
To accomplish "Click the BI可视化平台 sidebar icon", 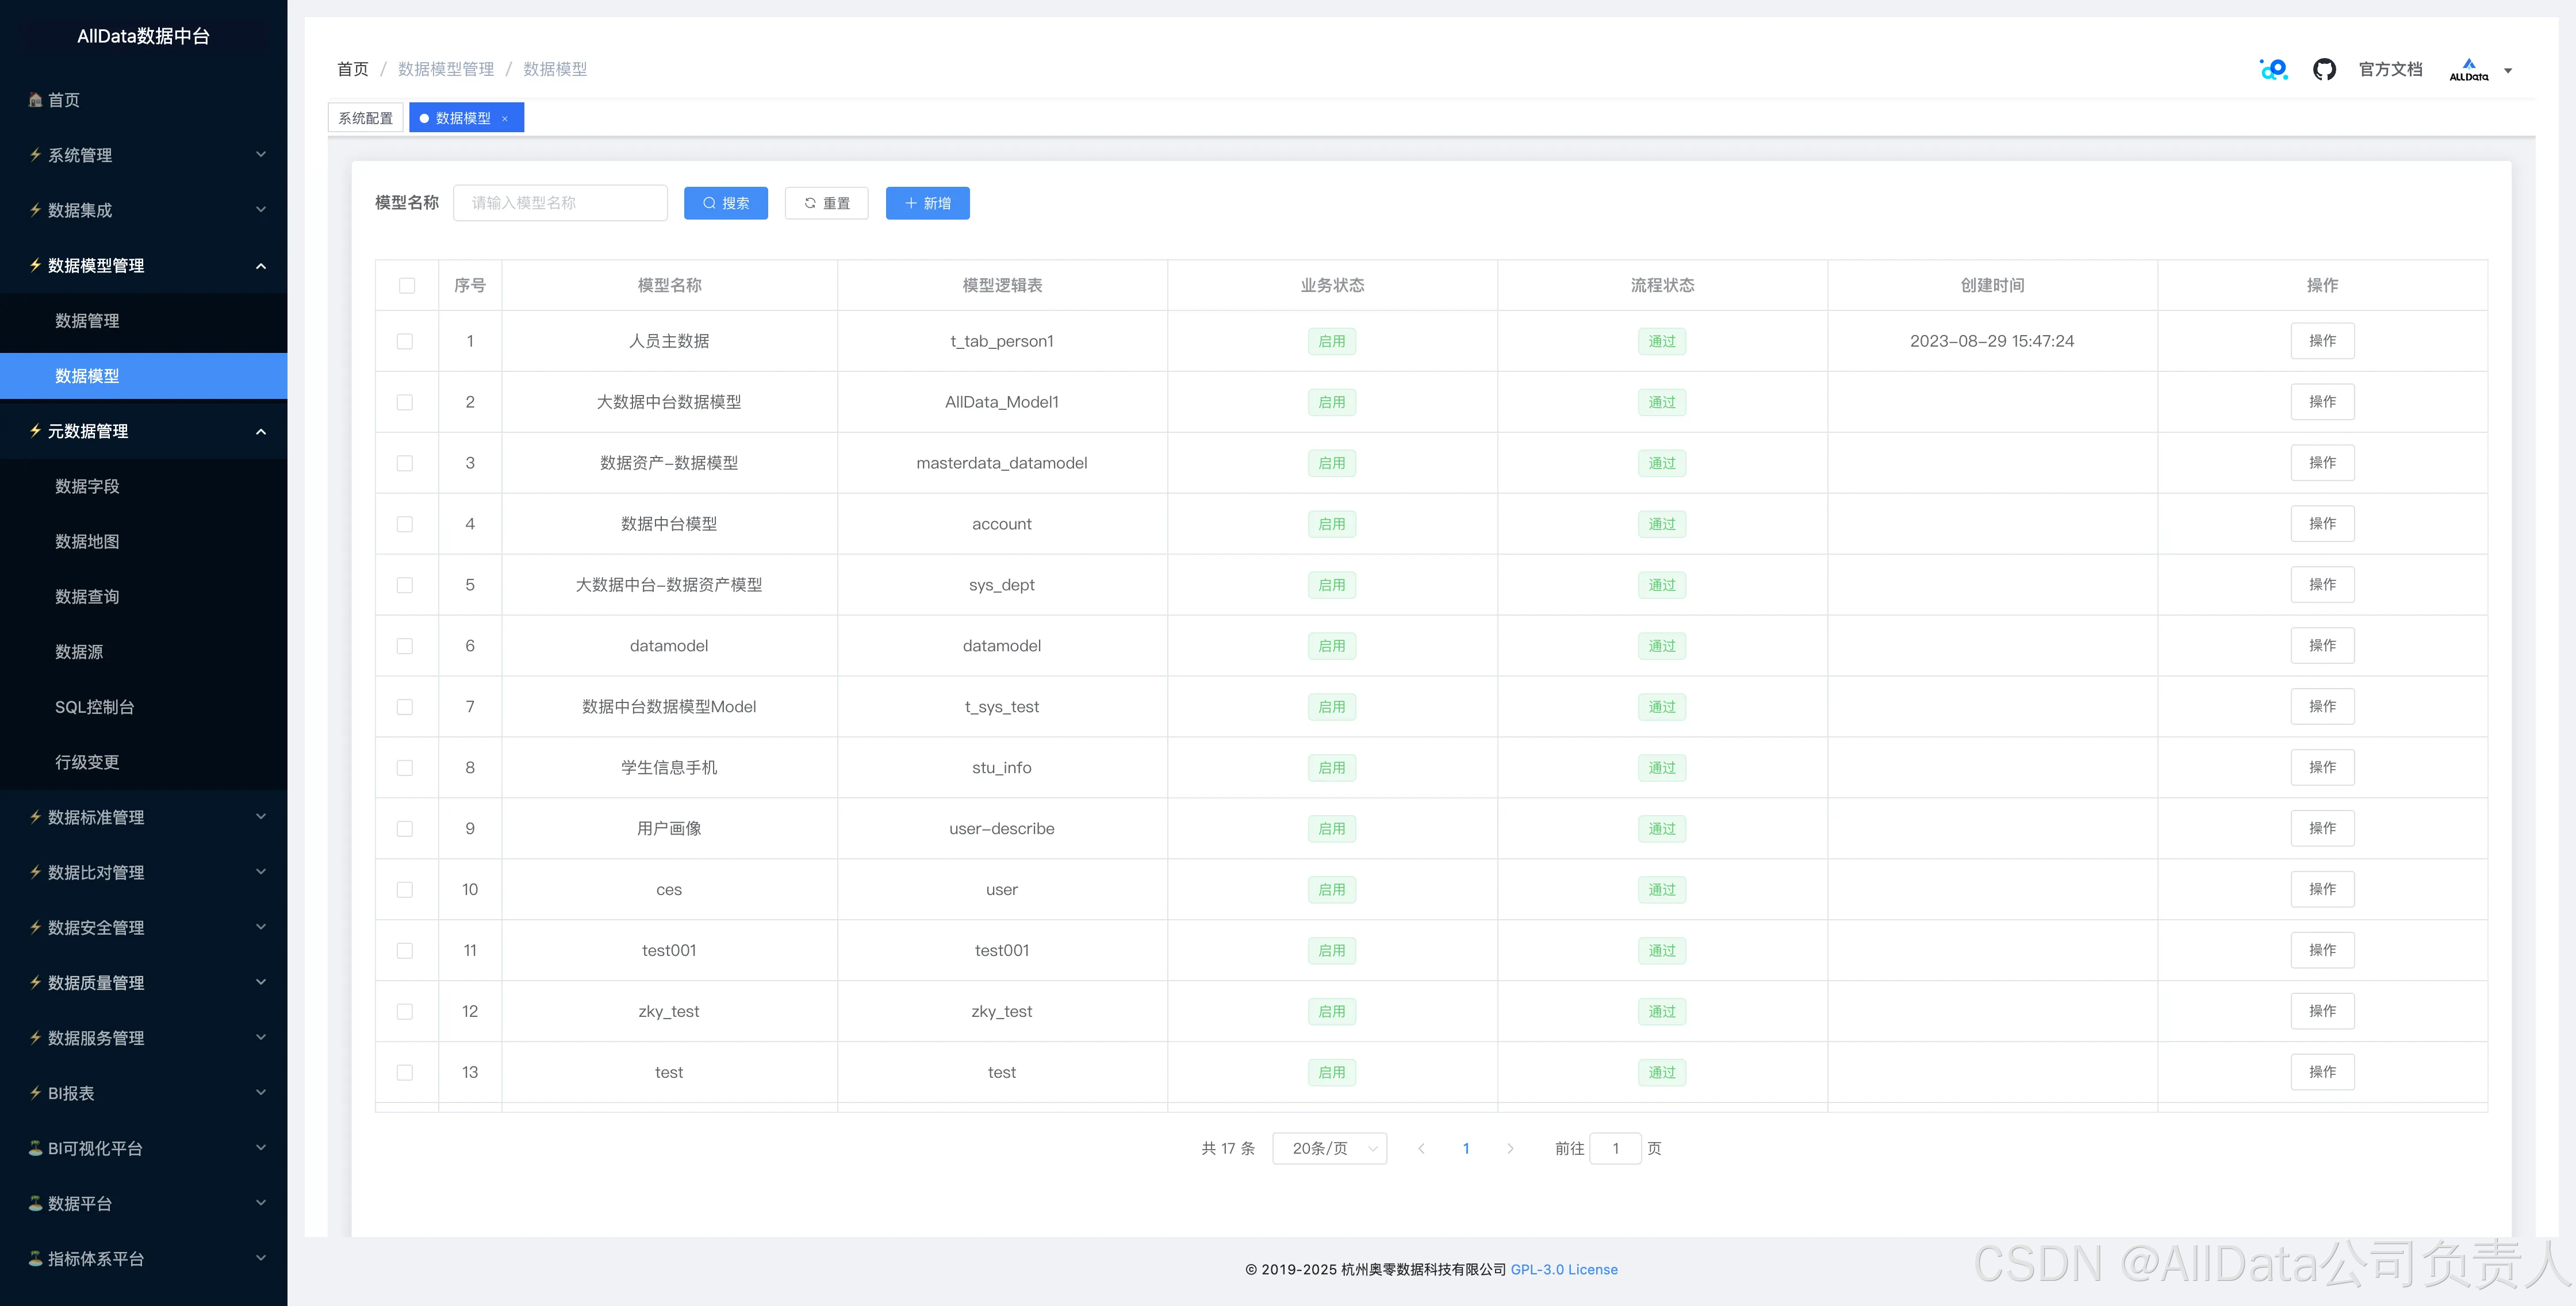I will pyautogui.click(x=36, y=1148).
